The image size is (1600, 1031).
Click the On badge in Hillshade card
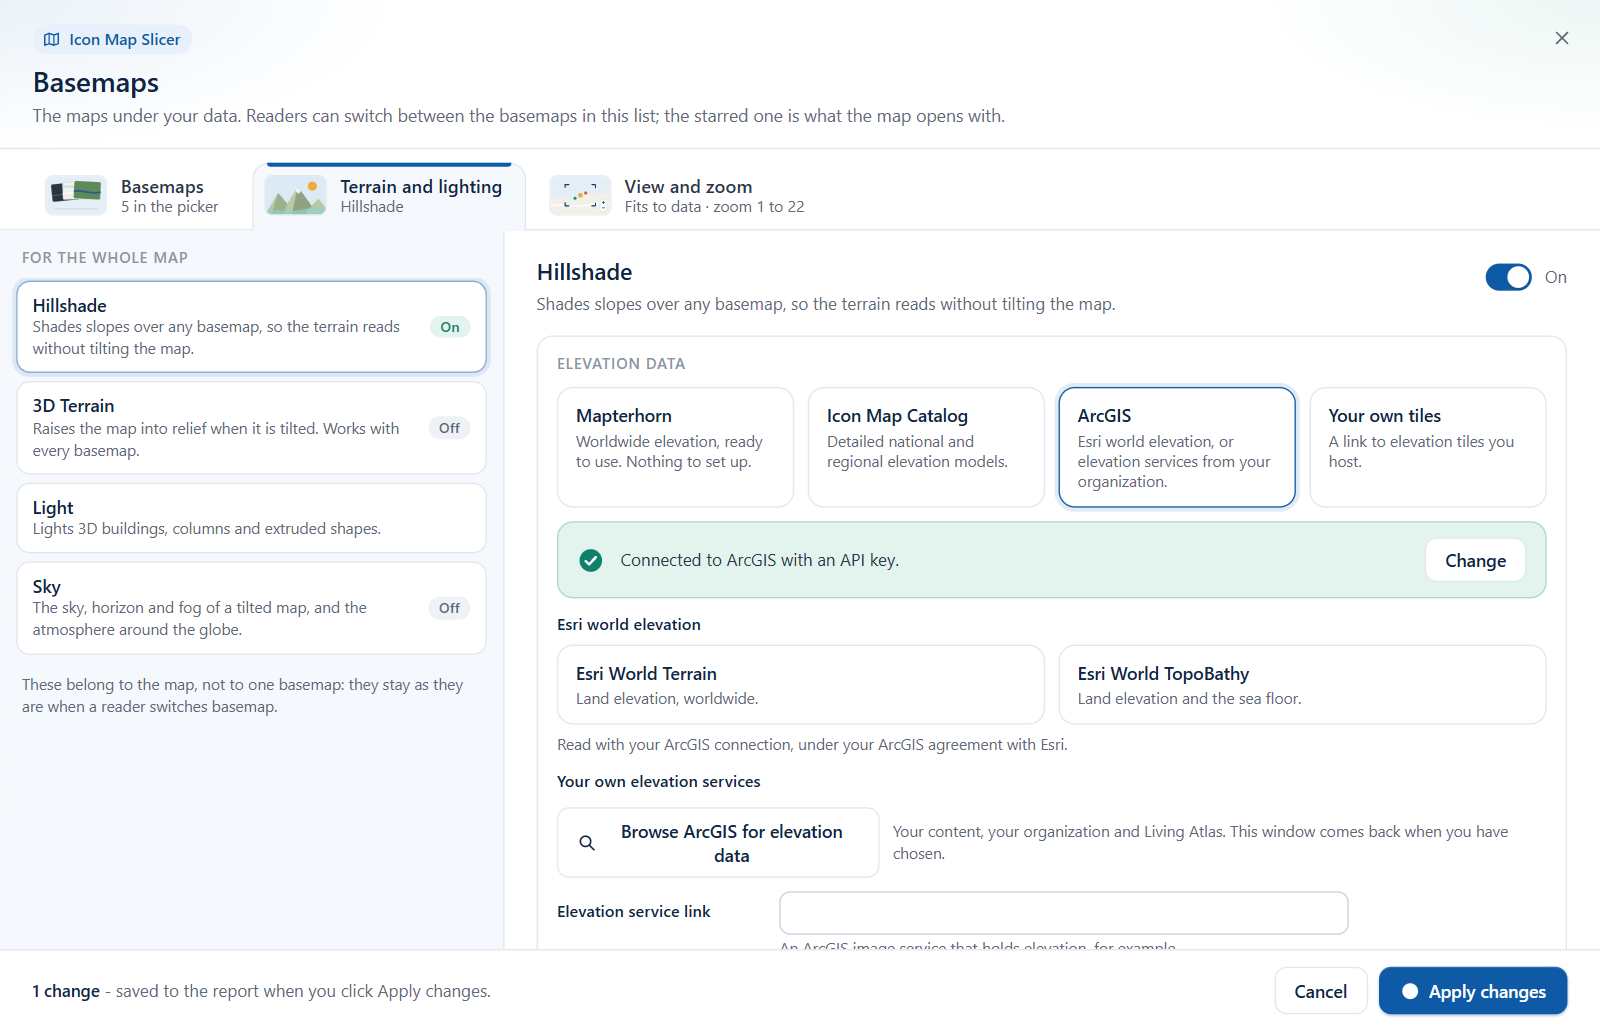[x=450, y=327]
